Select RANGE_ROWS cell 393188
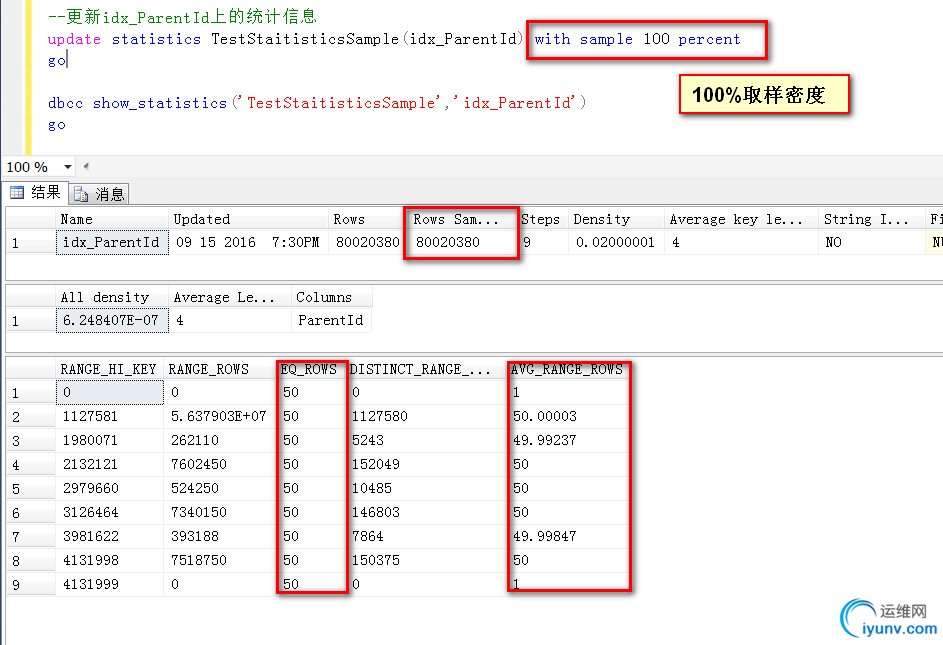Viewport: 943px width, 645px height. (x=220, y=537)
